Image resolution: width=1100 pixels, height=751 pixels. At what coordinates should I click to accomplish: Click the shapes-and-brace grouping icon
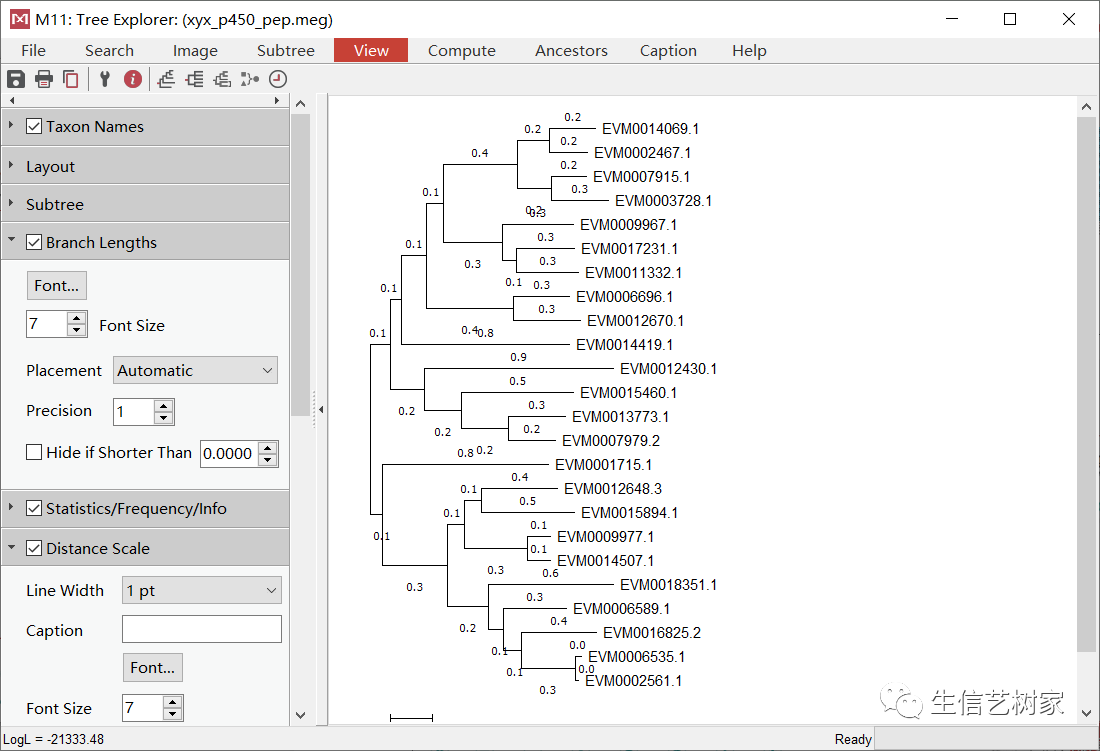pos(250,79)
